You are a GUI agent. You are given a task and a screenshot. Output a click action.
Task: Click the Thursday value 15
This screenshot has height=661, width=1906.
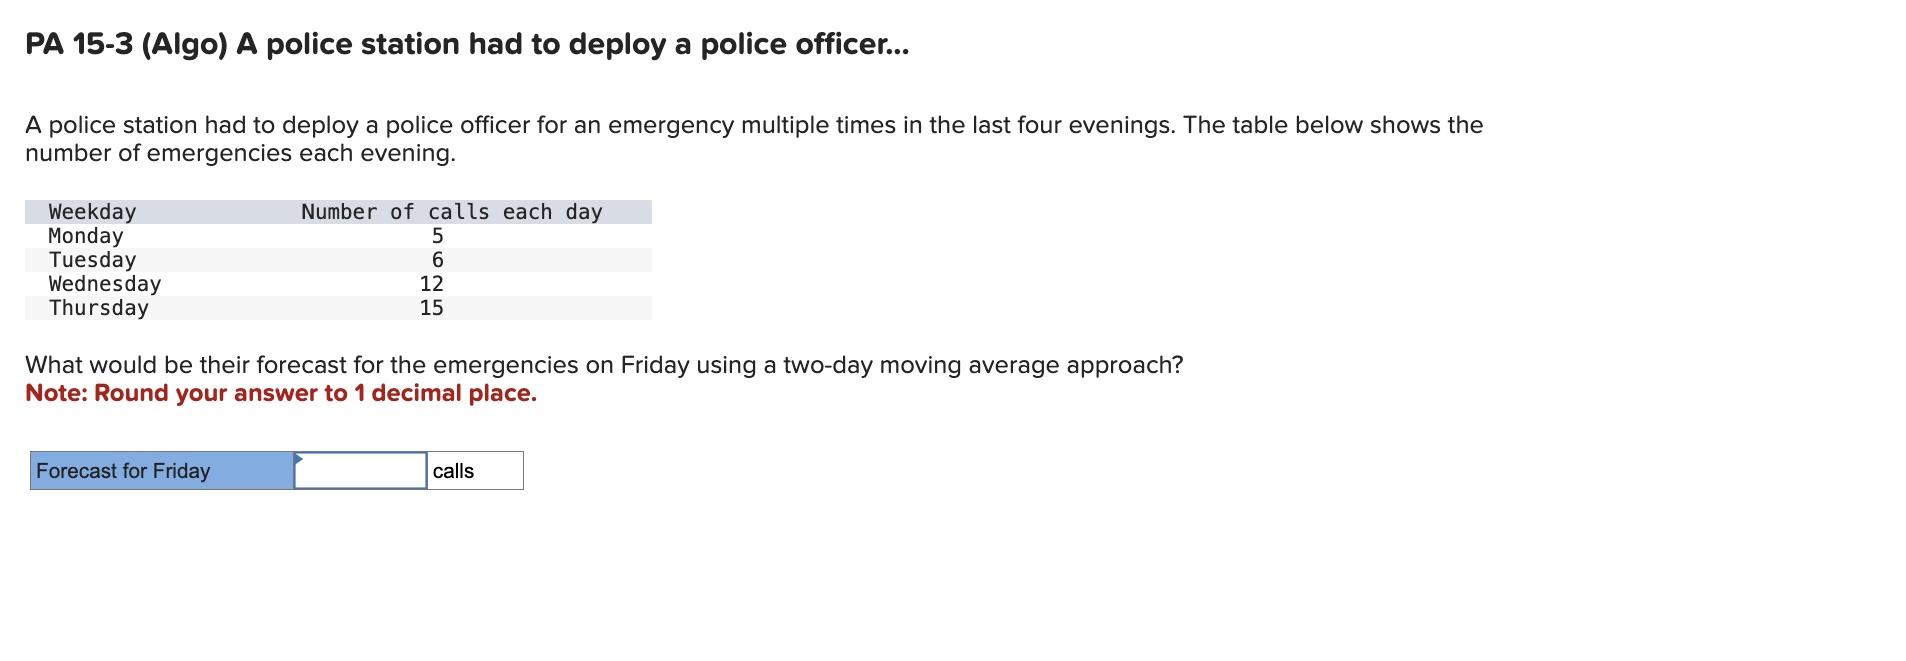point(432,308)
